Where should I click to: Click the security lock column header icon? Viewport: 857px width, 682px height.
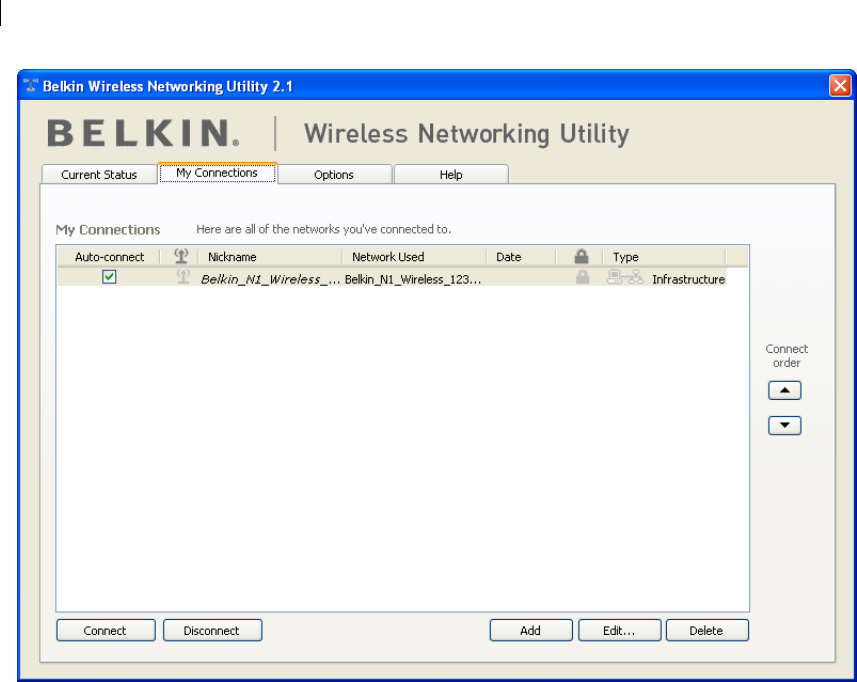pos(581,256)
